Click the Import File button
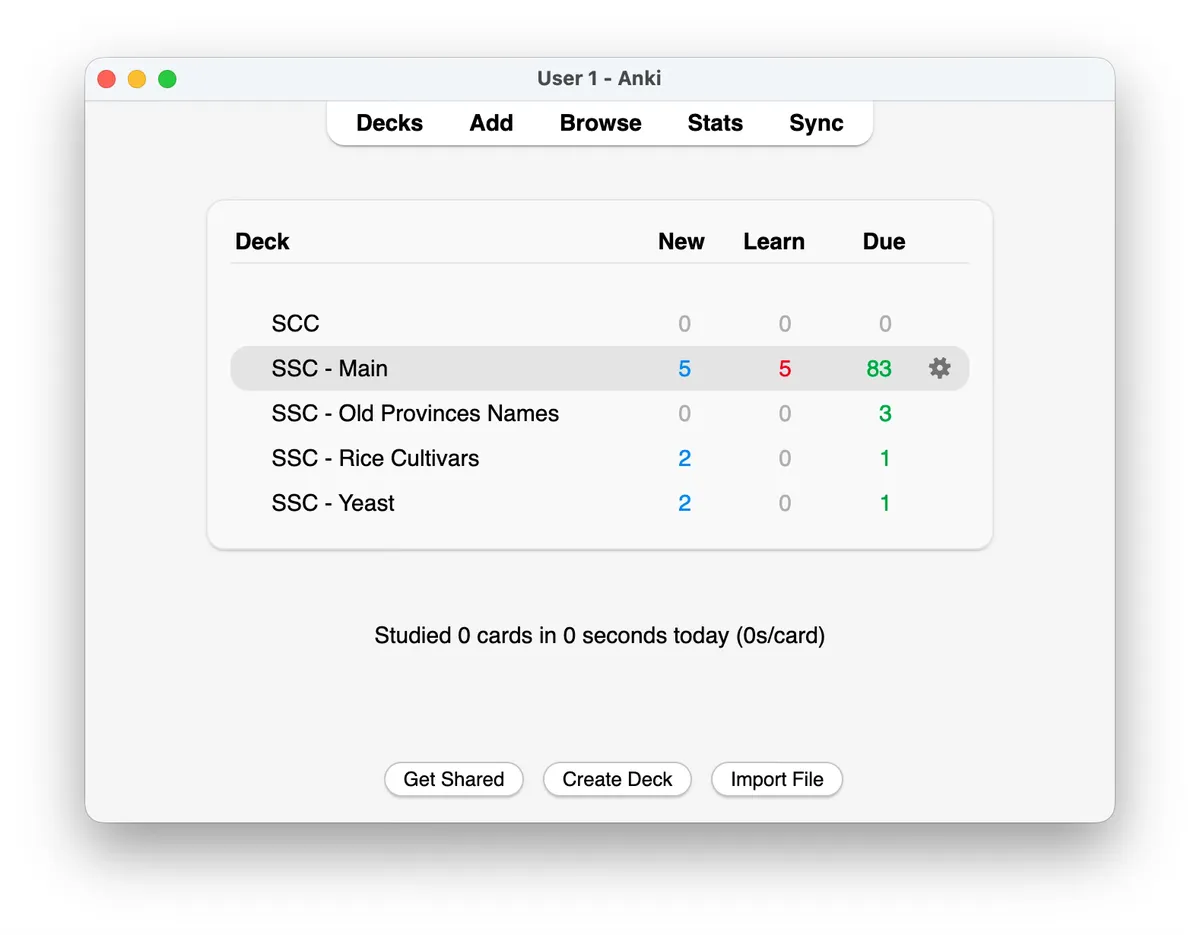The width and height of the screenshot is (1200, 935). (x=777, y=779)
